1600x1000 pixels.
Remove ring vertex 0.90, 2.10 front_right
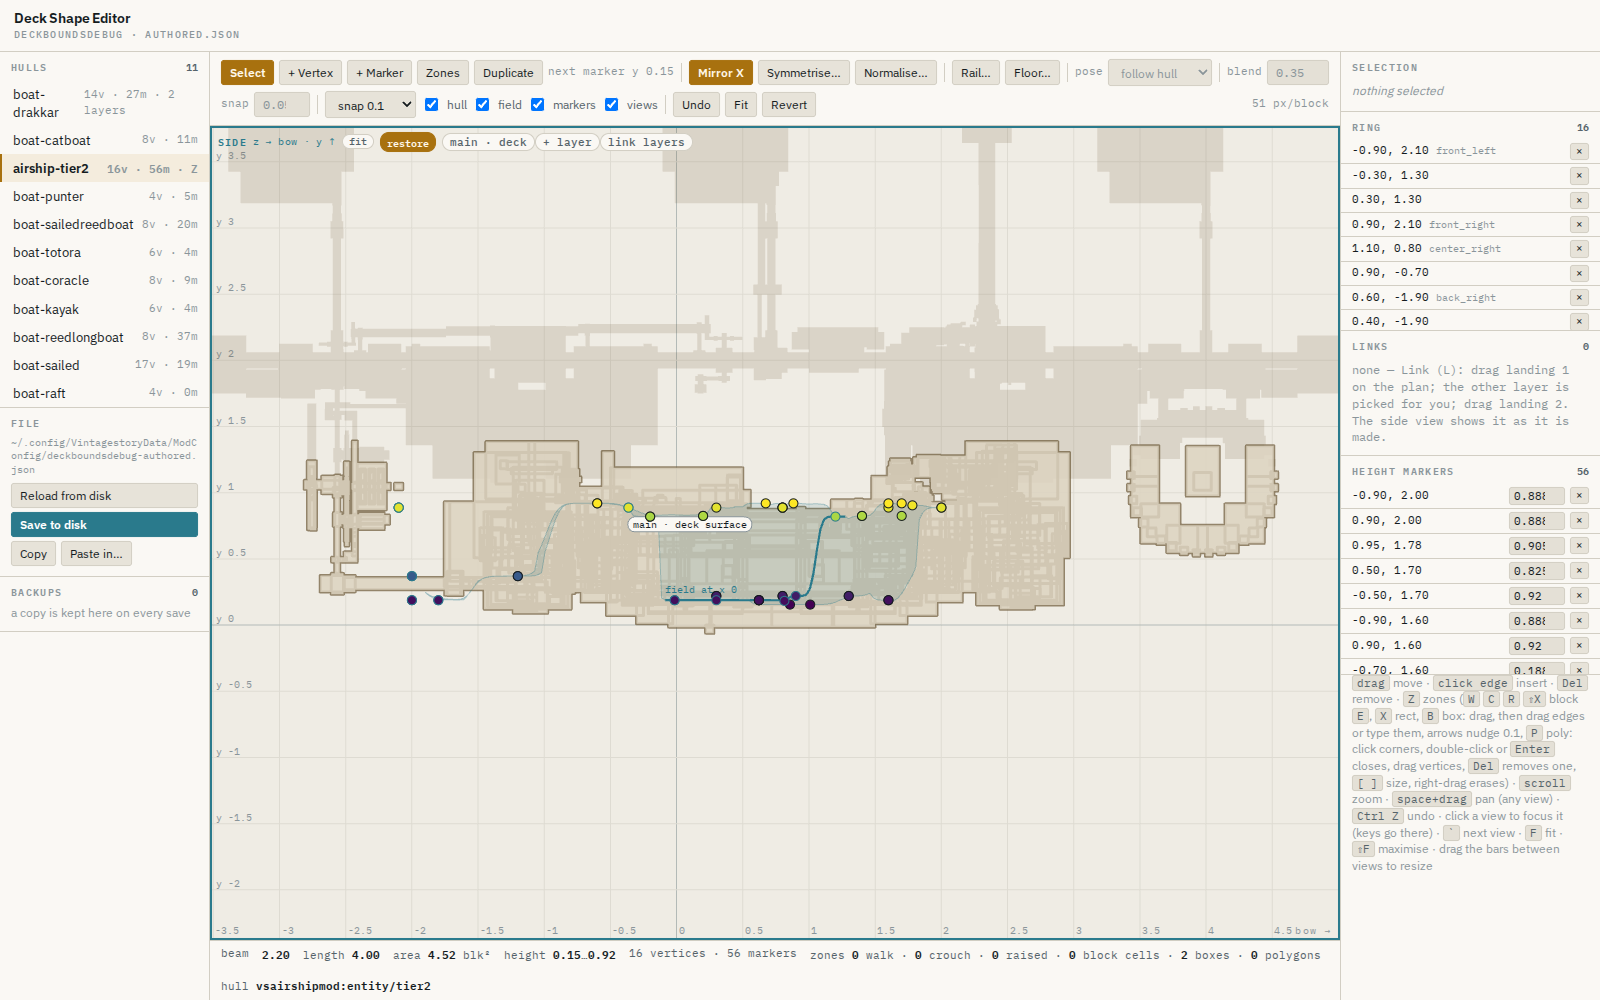pos(1579,225)
